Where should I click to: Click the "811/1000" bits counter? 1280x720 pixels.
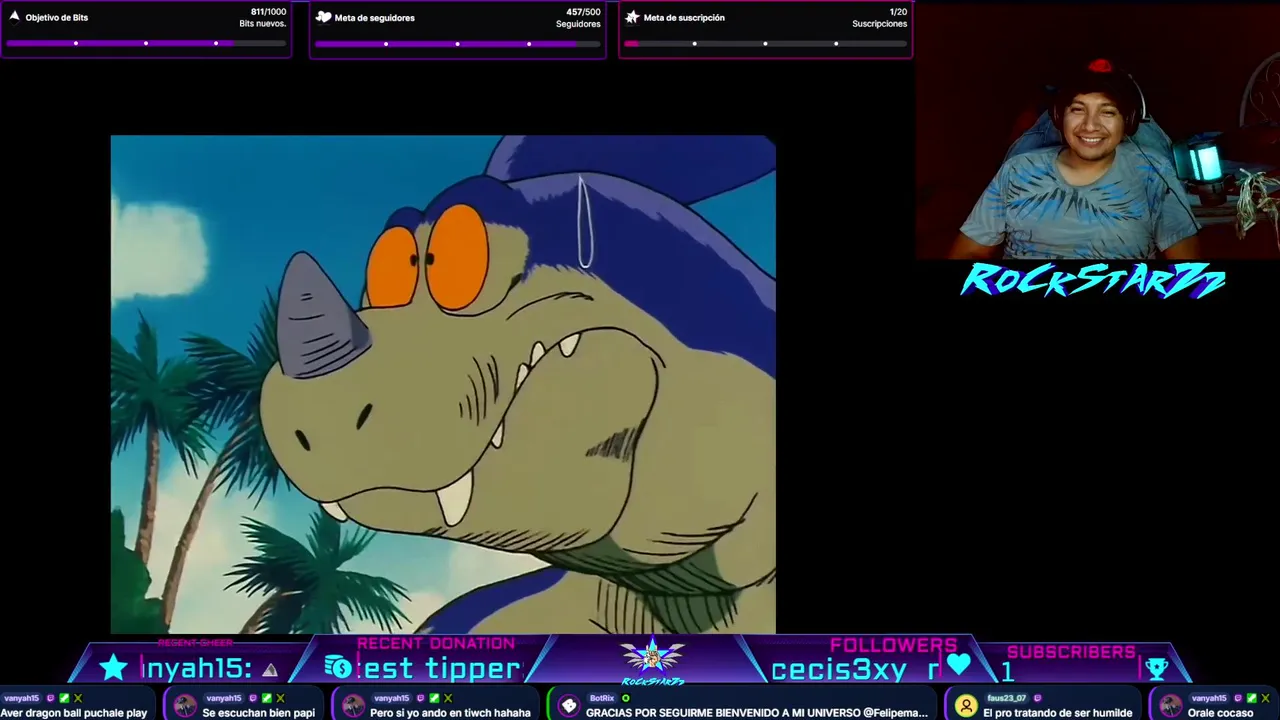click(x=267, y=12)
